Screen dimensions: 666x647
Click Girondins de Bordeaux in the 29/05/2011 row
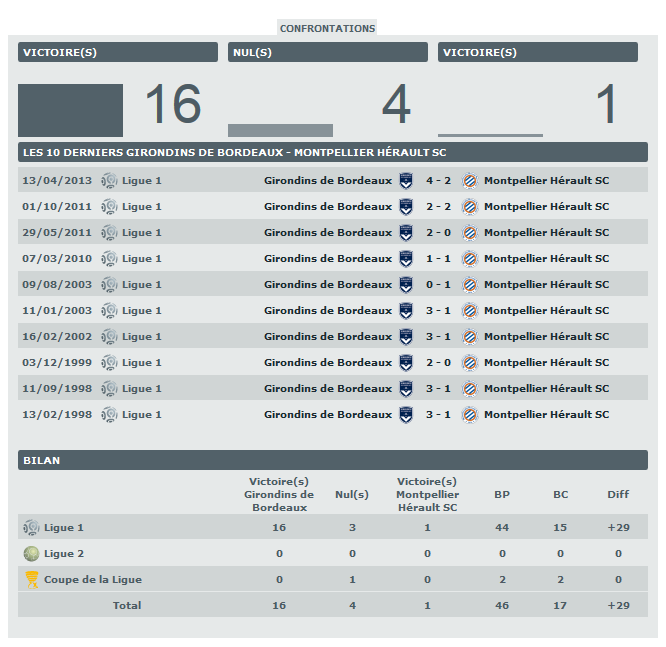click(x=328, y=232)
